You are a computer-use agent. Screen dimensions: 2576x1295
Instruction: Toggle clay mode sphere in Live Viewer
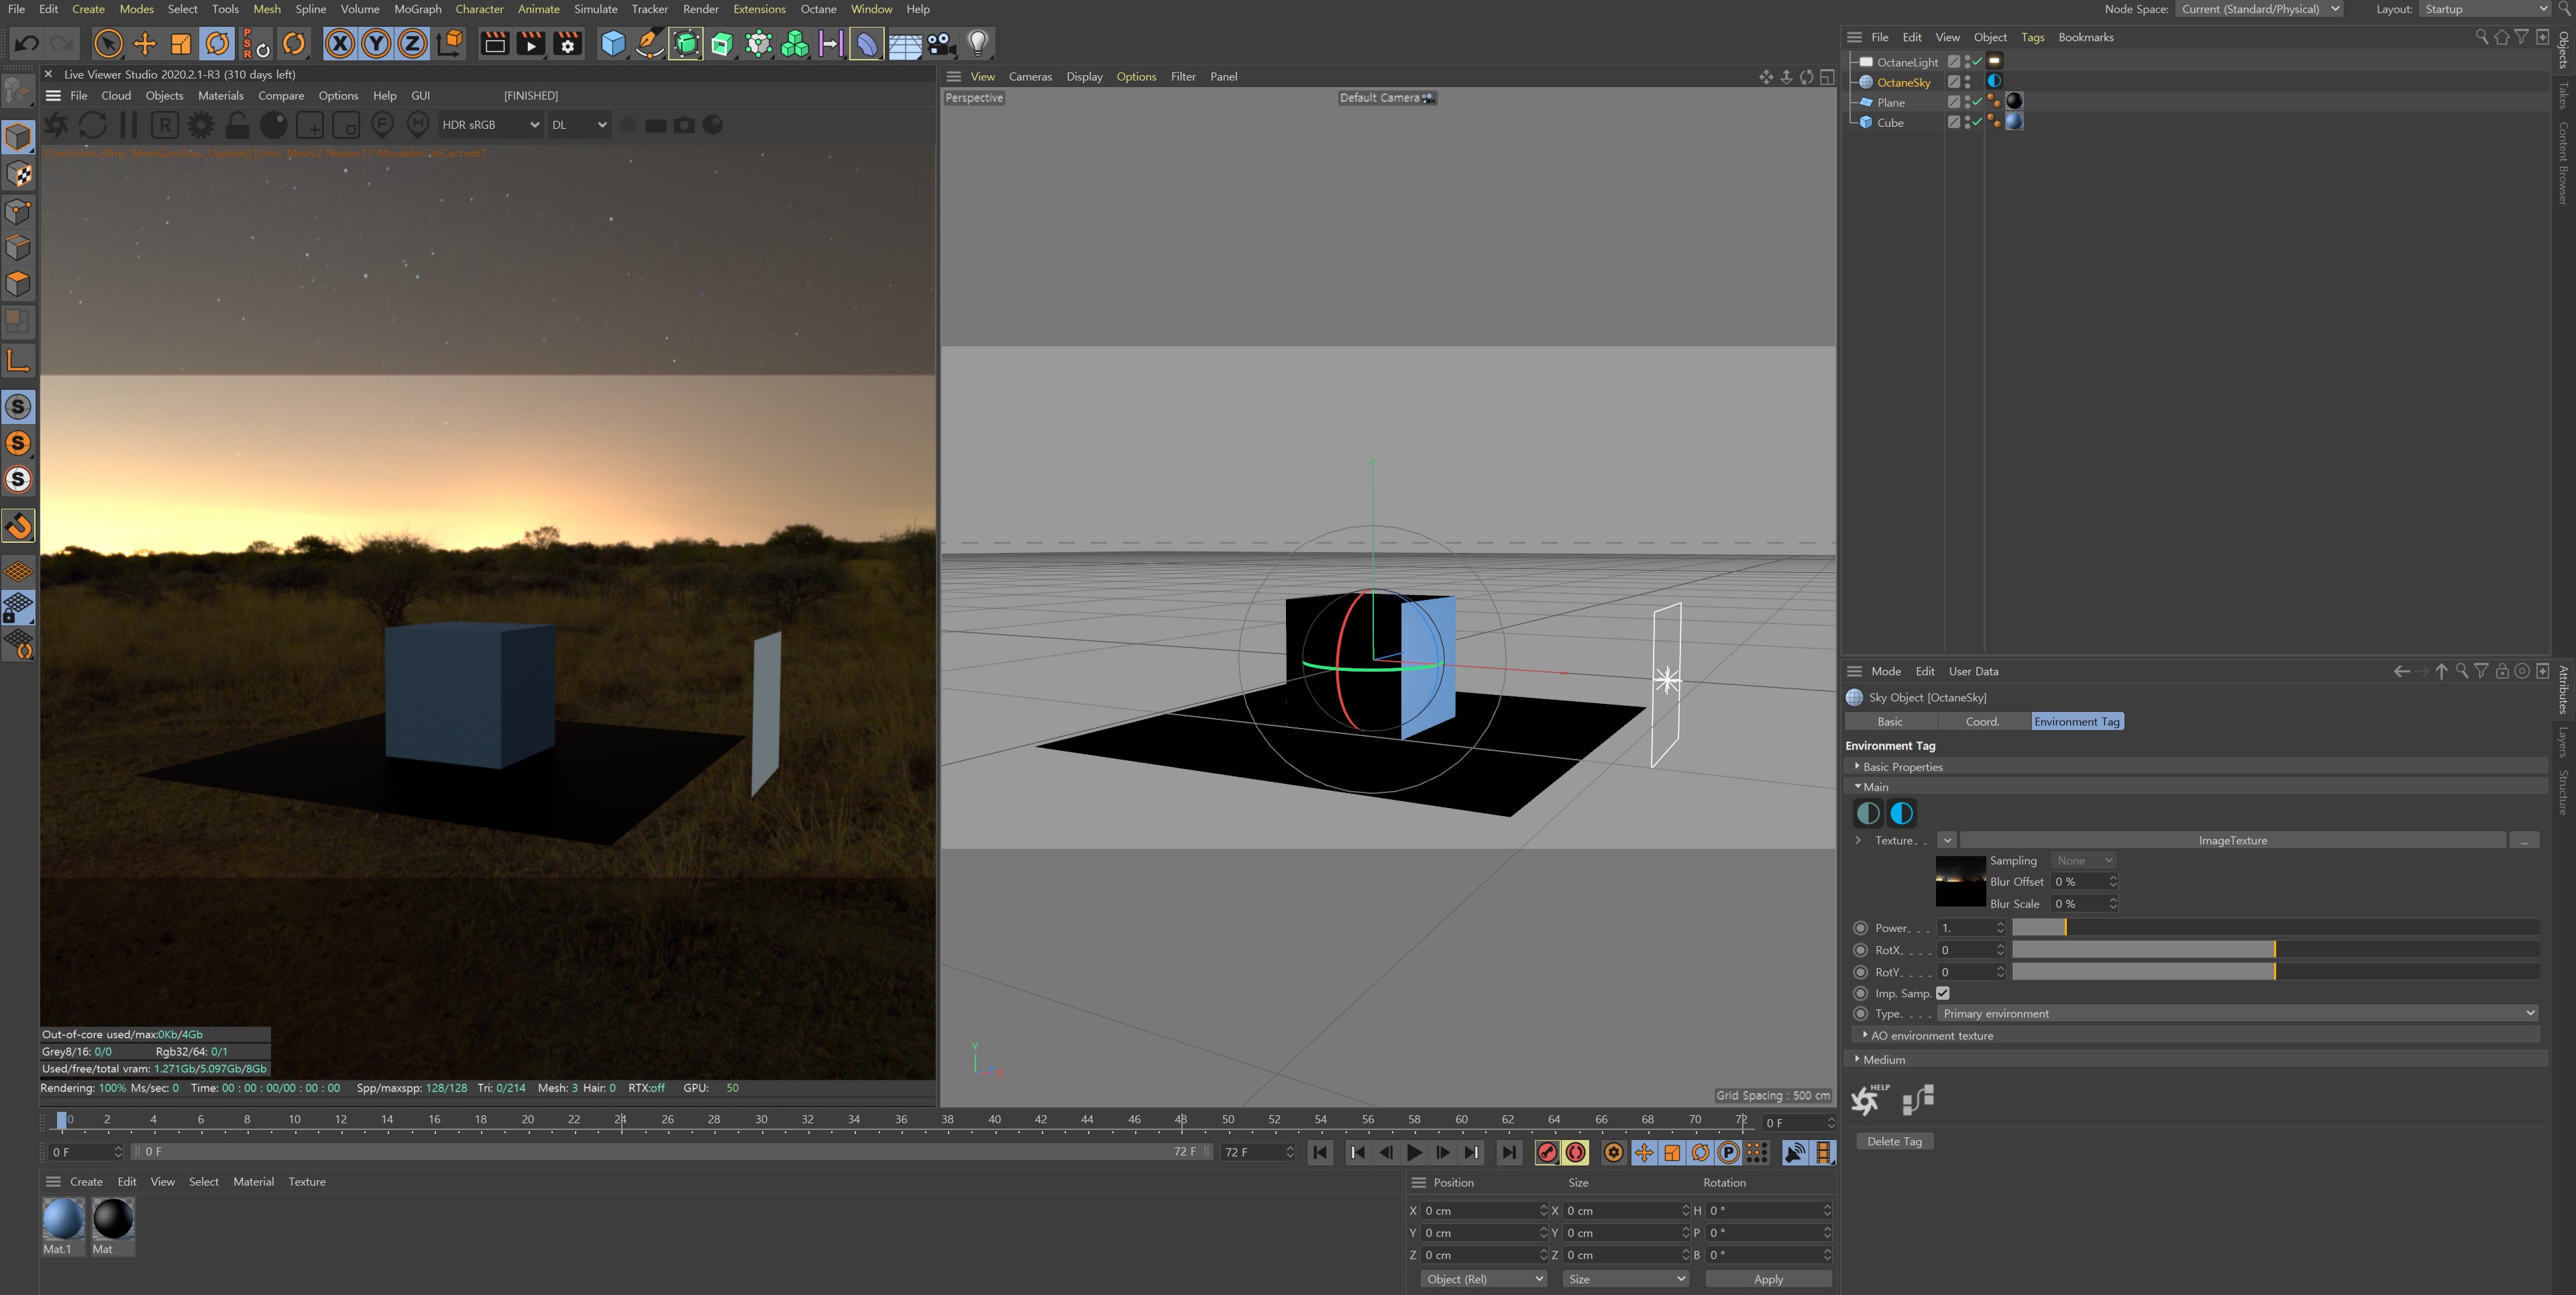click(x=273, y=125)
